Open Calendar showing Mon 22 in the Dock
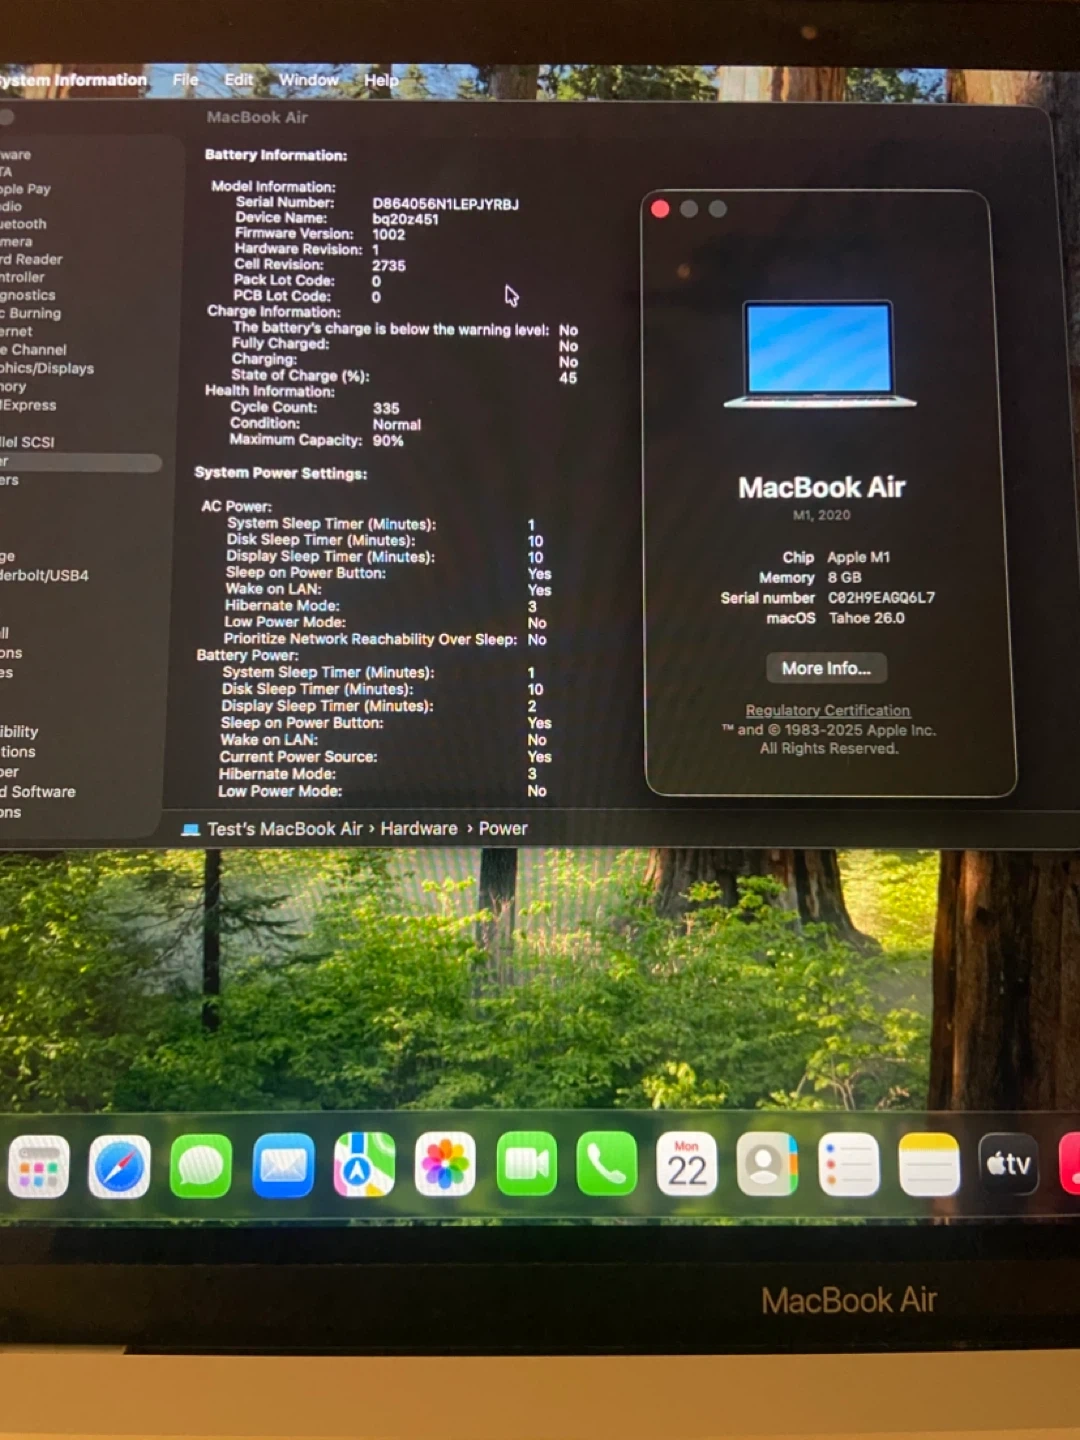This screenshot has height=1440, width=1080. coord(687,1164)
